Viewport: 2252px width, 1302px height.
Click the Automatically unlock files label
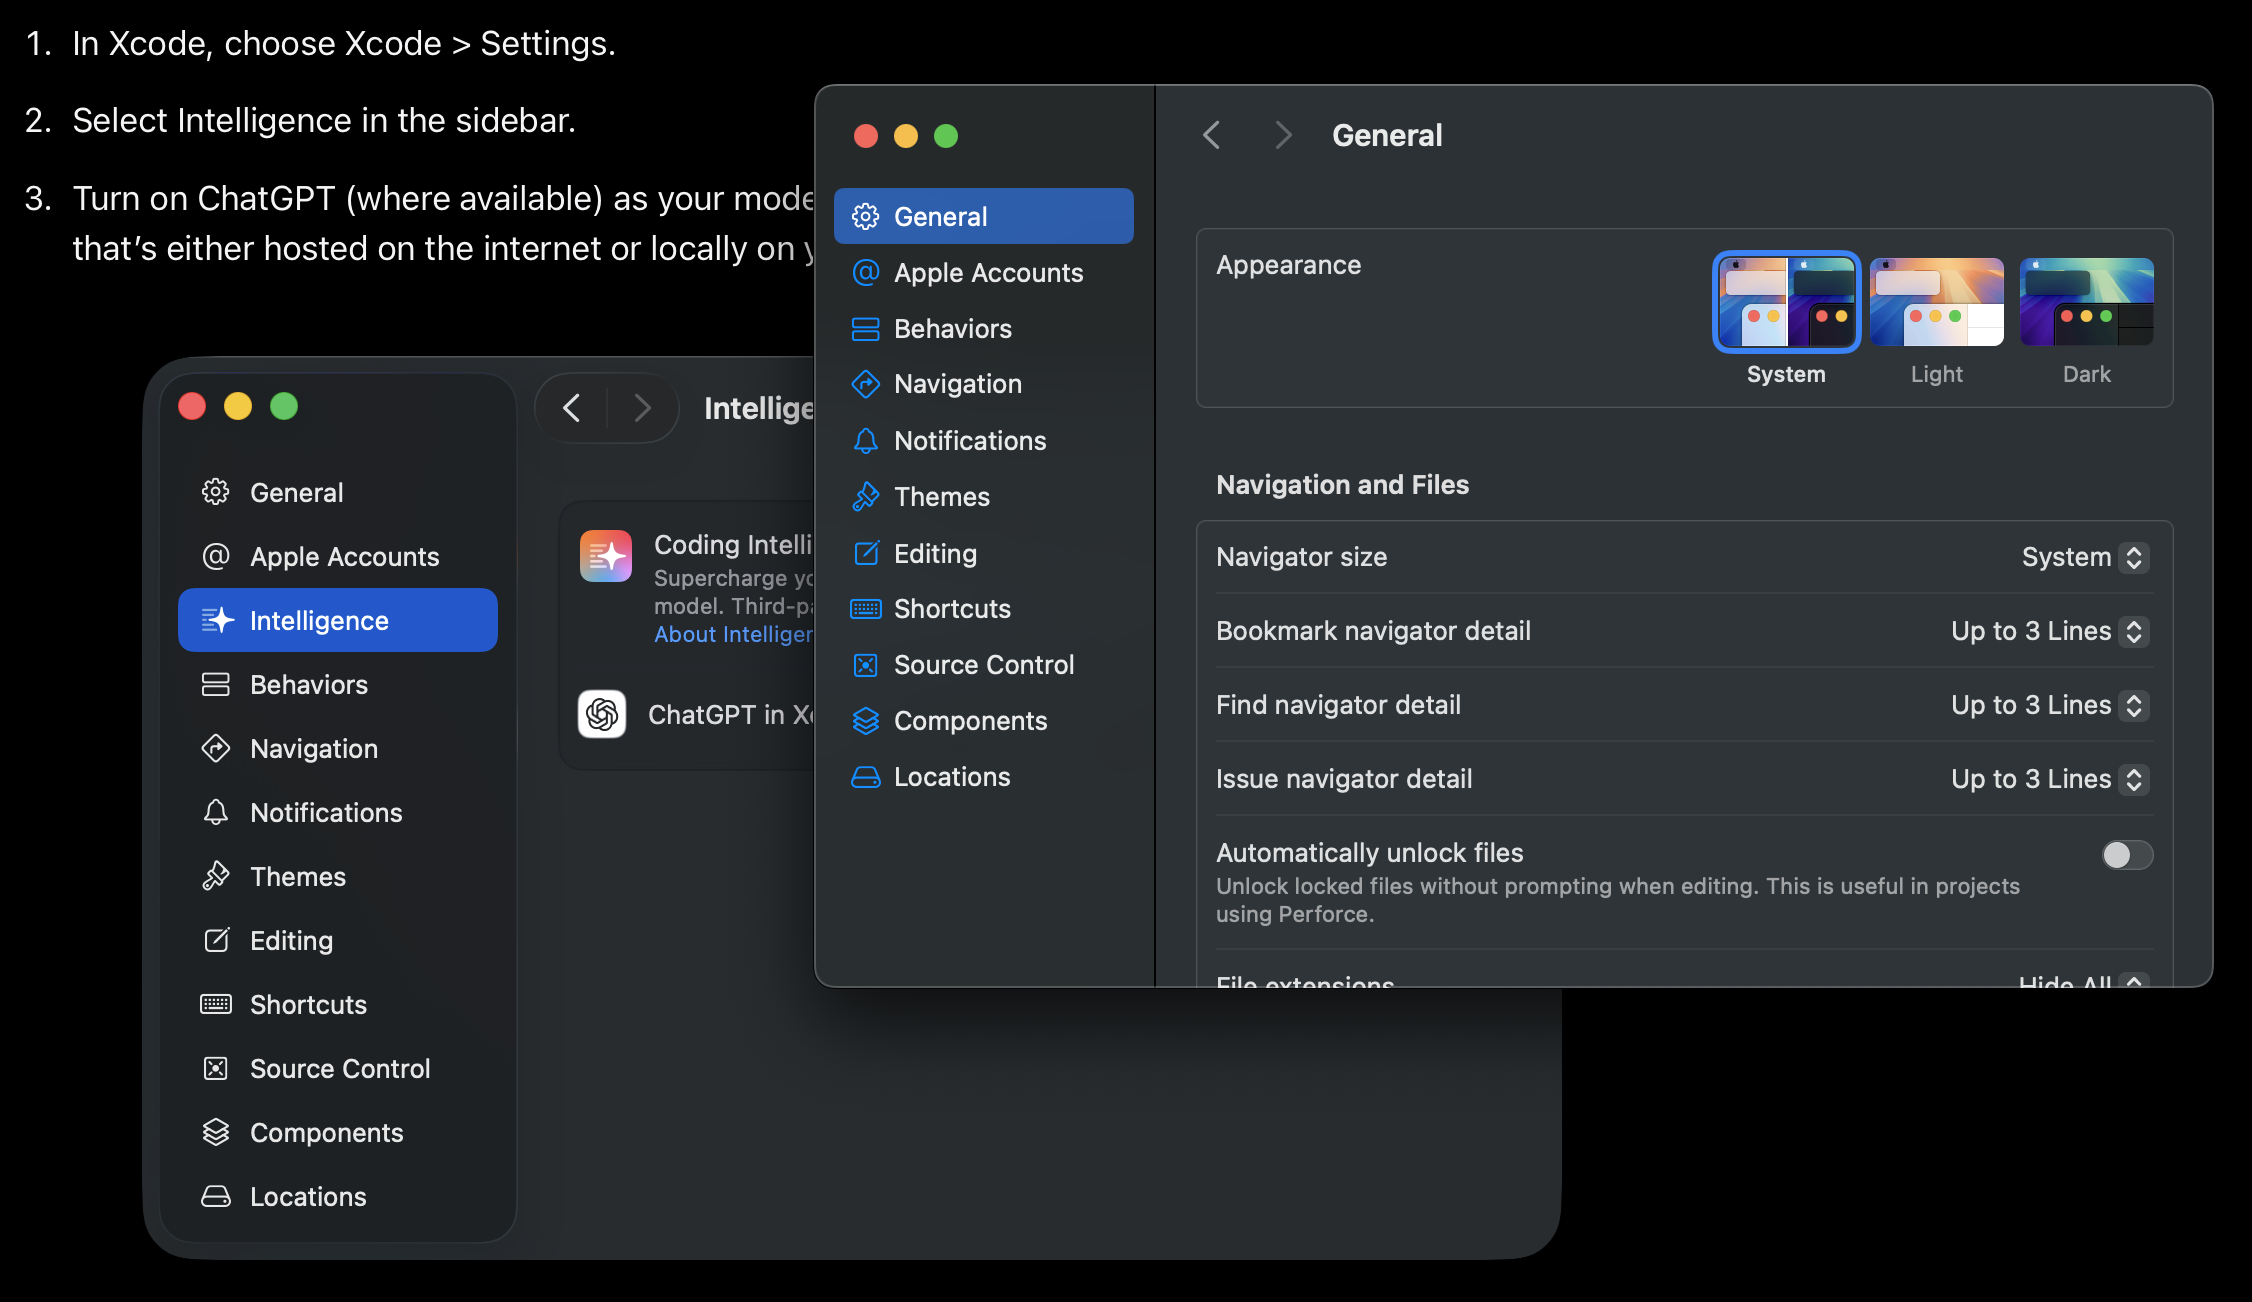[1370, 853]
